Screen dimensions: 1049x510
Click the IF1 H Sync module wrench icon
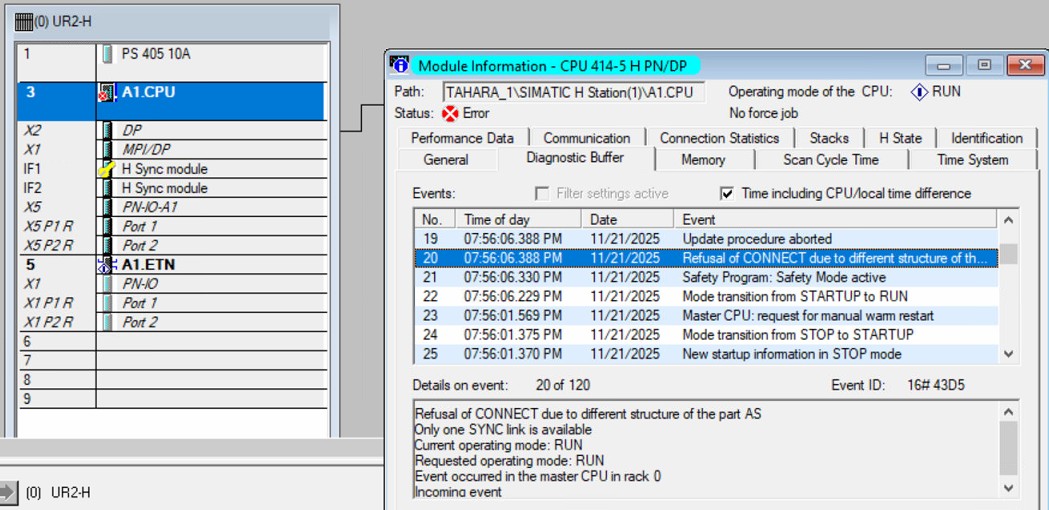coord(106,169)
